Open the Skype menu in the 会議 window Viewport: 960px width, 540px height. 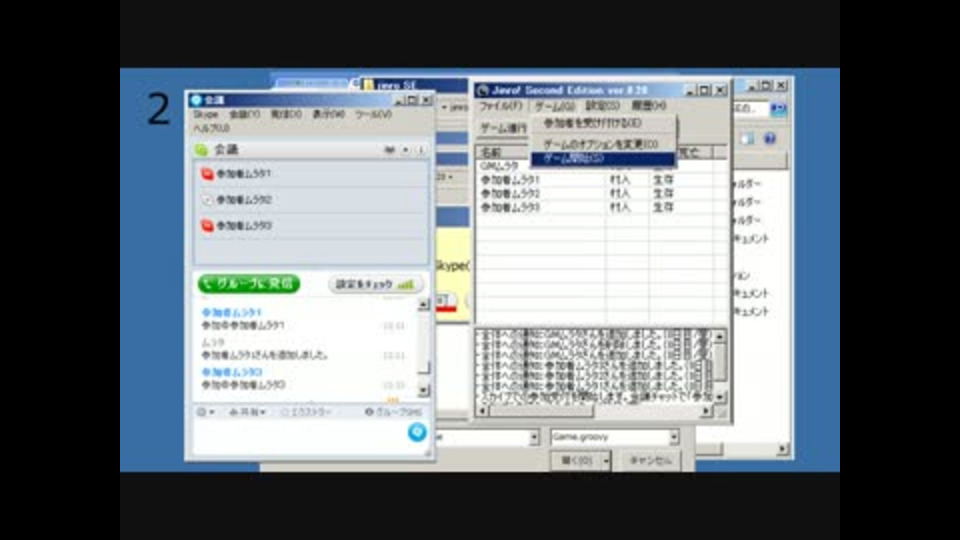pos(206,114)
